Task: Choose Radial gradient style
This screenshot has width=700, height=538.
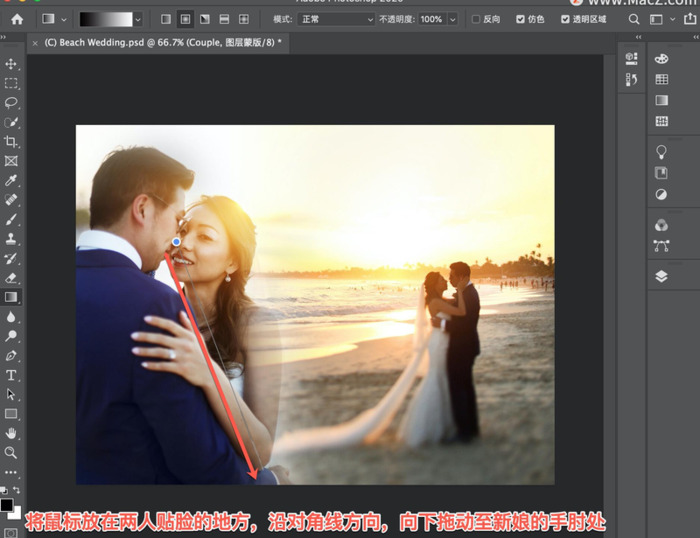Action: 185,19
